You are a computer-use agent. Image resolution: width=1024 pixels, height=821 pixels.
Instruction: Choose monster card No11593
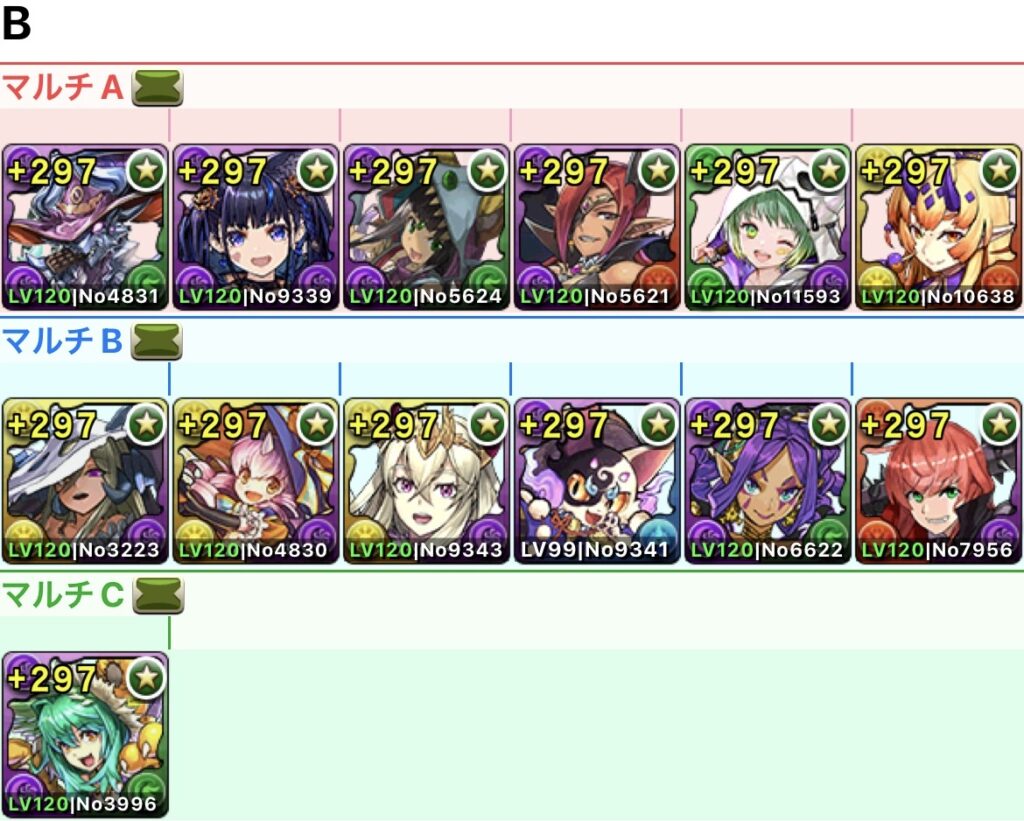coord(768,227)
